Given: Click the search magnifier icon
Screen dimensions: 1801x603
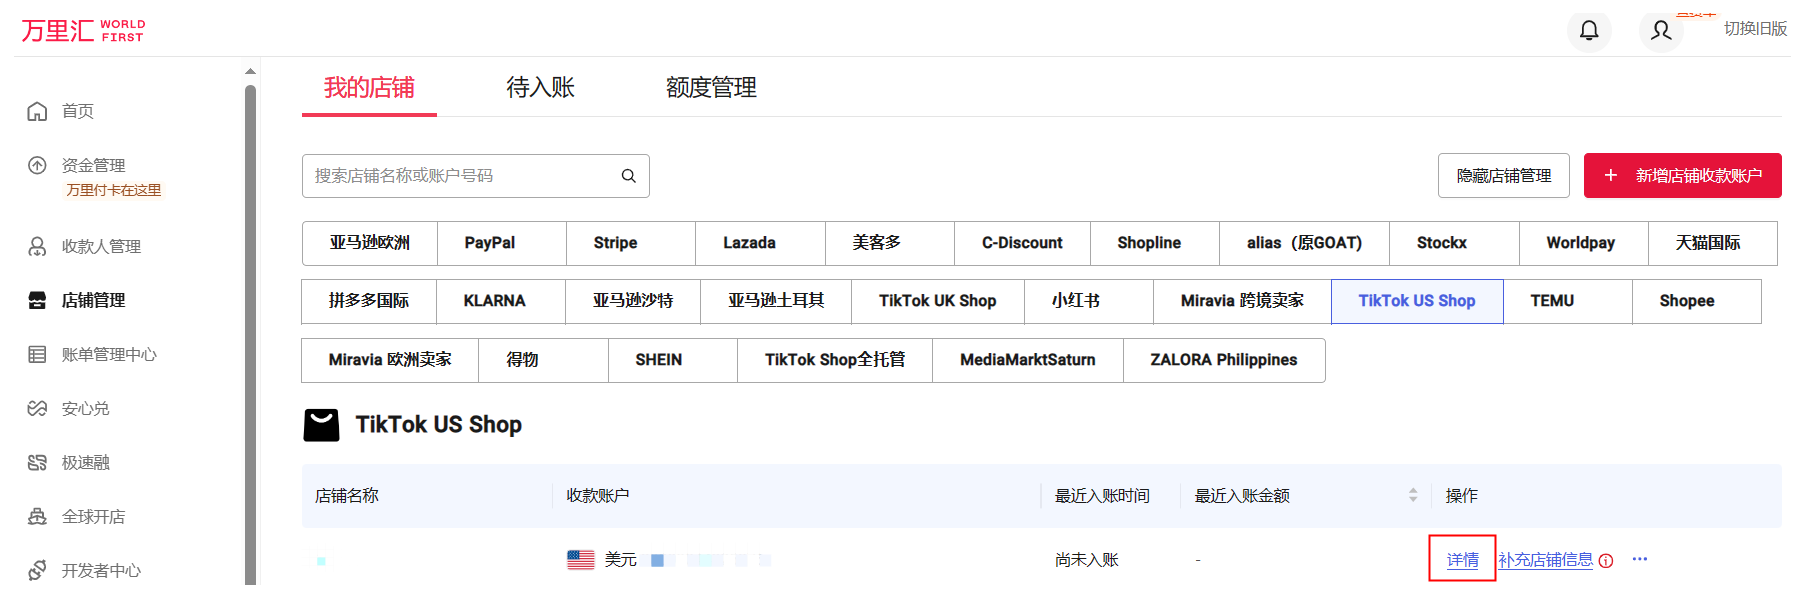Looking at the screenshot, I should point(628,176).
